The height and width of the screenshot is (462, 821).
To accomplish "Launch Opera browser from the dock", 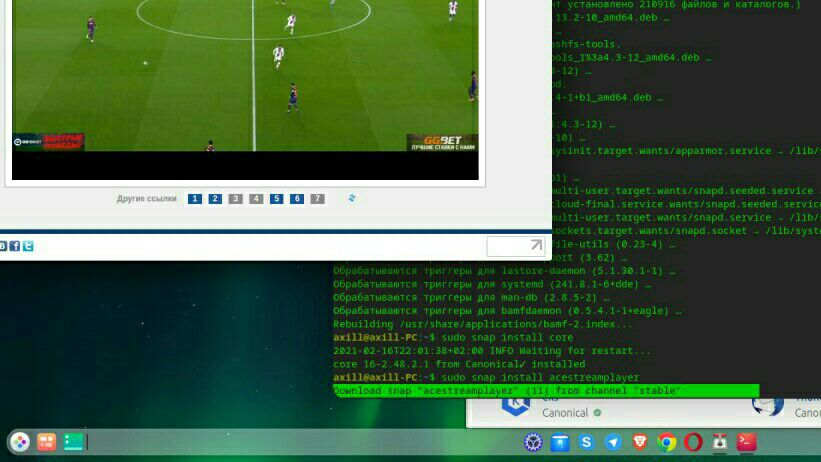I will tap(693, 443).
